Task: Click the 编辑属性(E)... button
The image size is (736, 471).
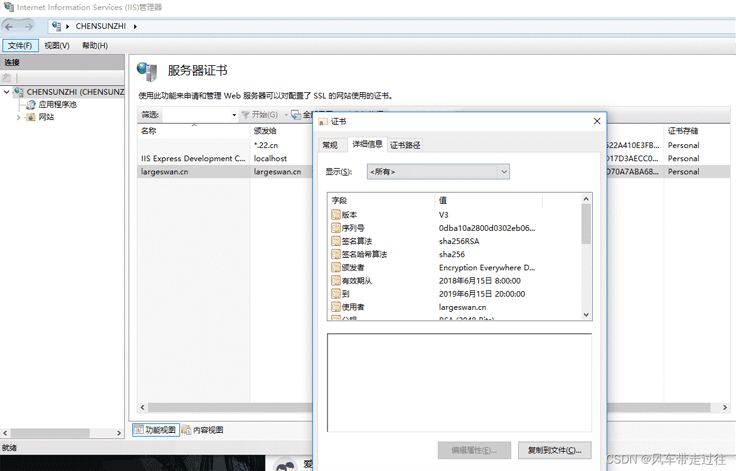Action: click(474, 450)
